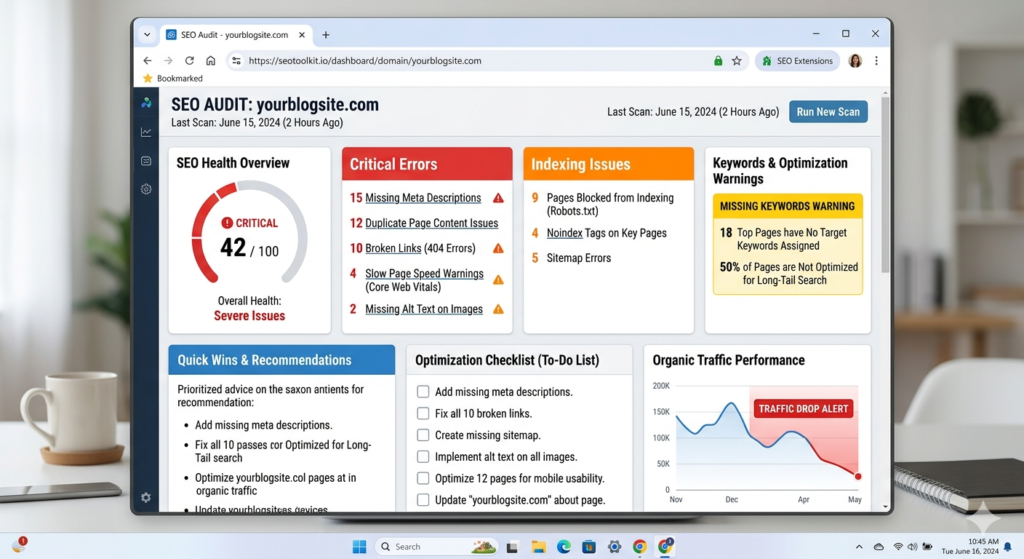
Task: Tick the 'Create missing sitemap' checkbox
Action: coord(423,435)
